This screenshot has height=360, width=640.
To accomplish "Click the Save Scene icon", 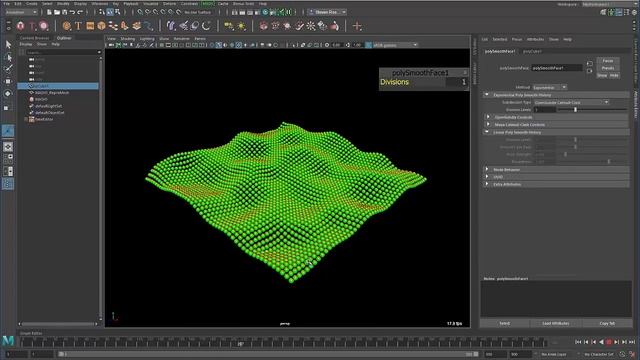I will pos(65,12).
